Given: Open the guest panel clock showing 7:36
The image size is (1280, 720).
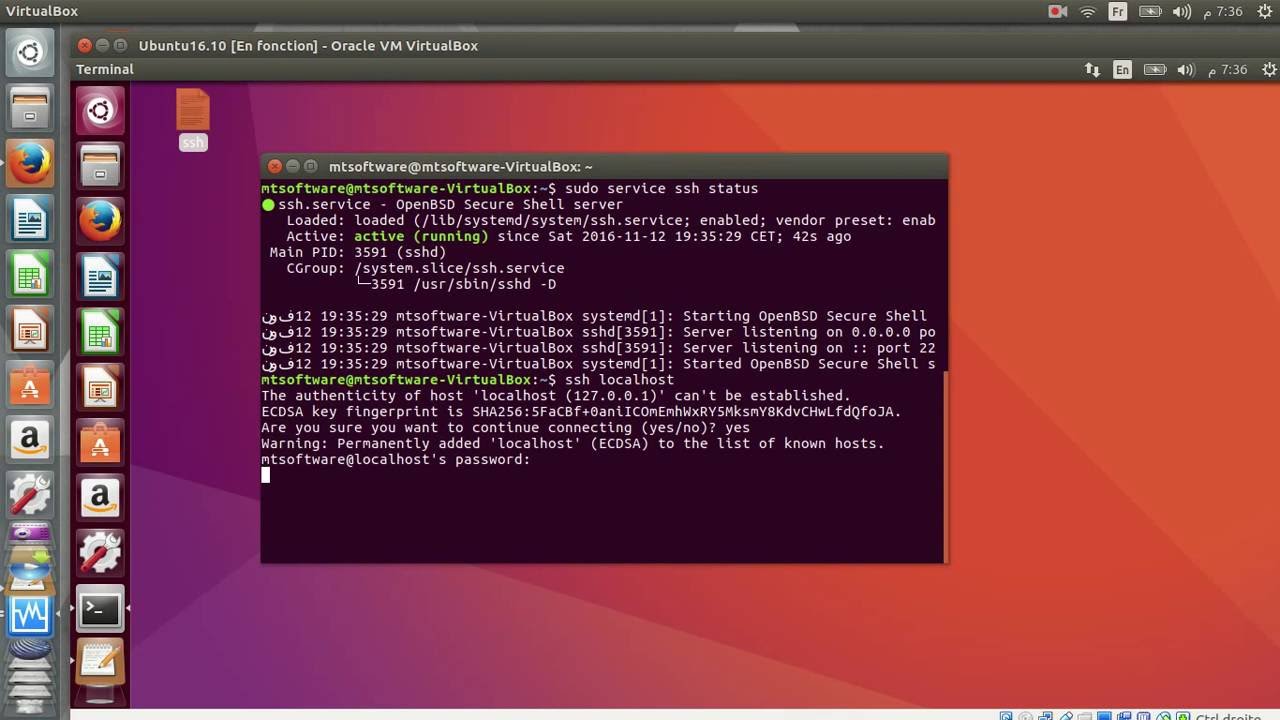Looking at the screenshot, I should 1227,70.
